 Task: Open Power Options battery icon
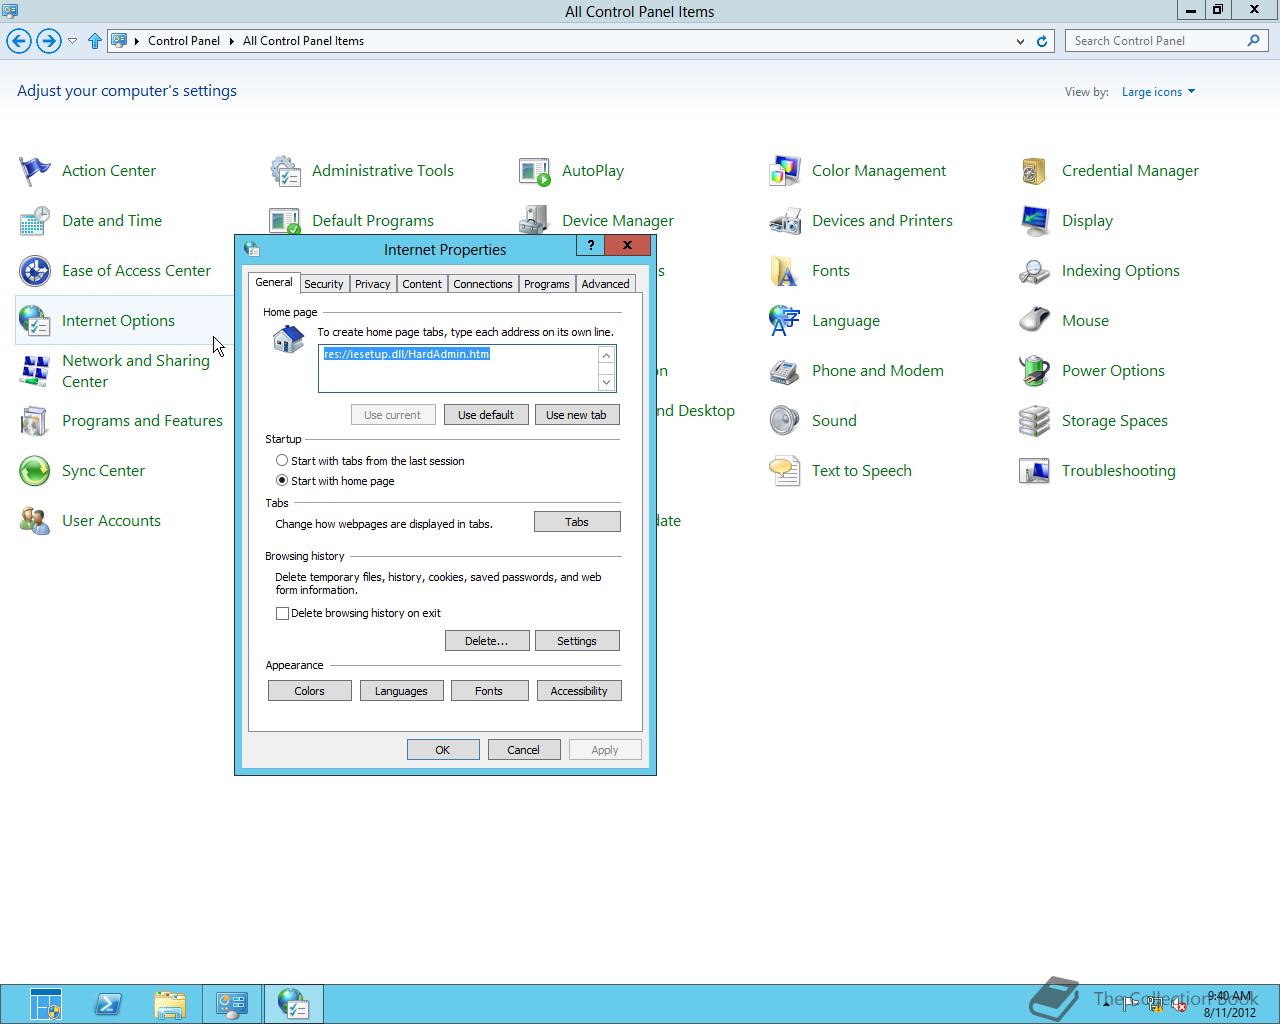coord(1035,371)
